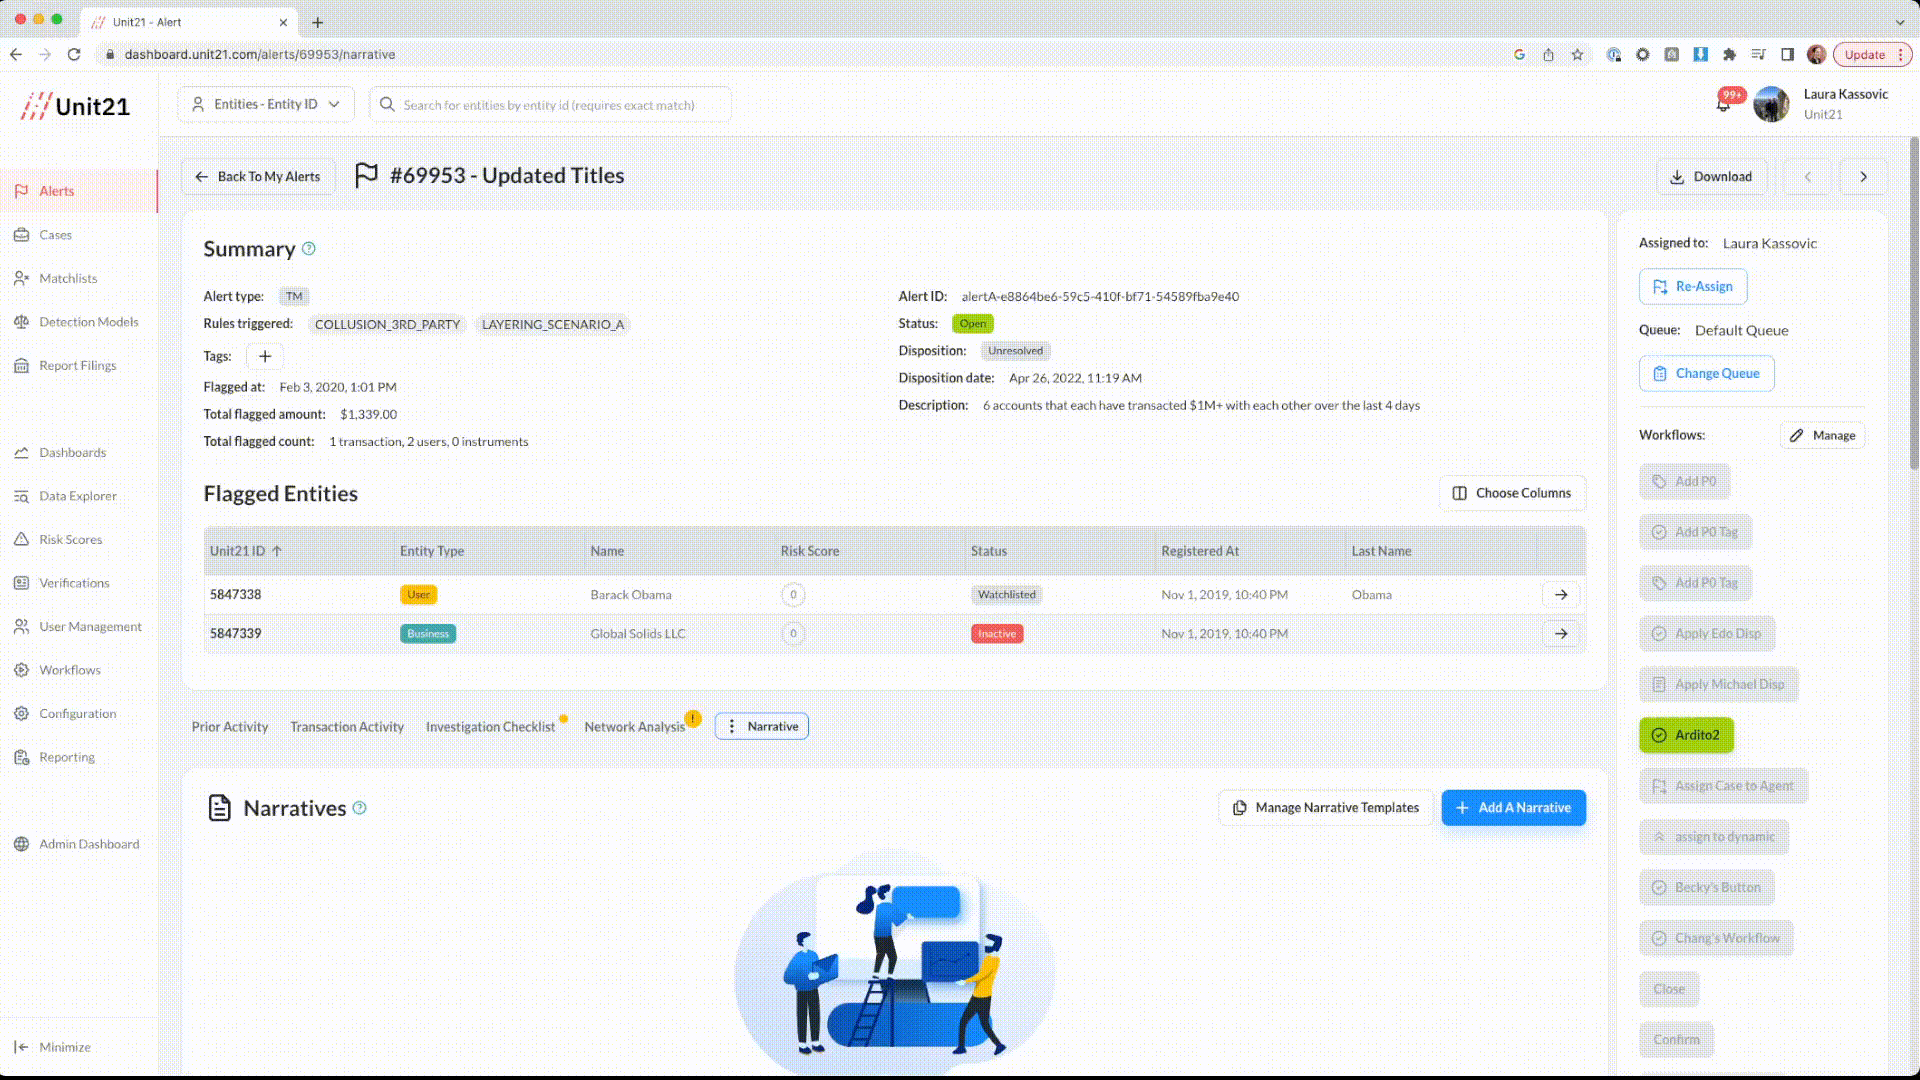Viewport: 1920px width, 1080px height.
Task: Click the entity ID search field
Action: coord(549,105)
